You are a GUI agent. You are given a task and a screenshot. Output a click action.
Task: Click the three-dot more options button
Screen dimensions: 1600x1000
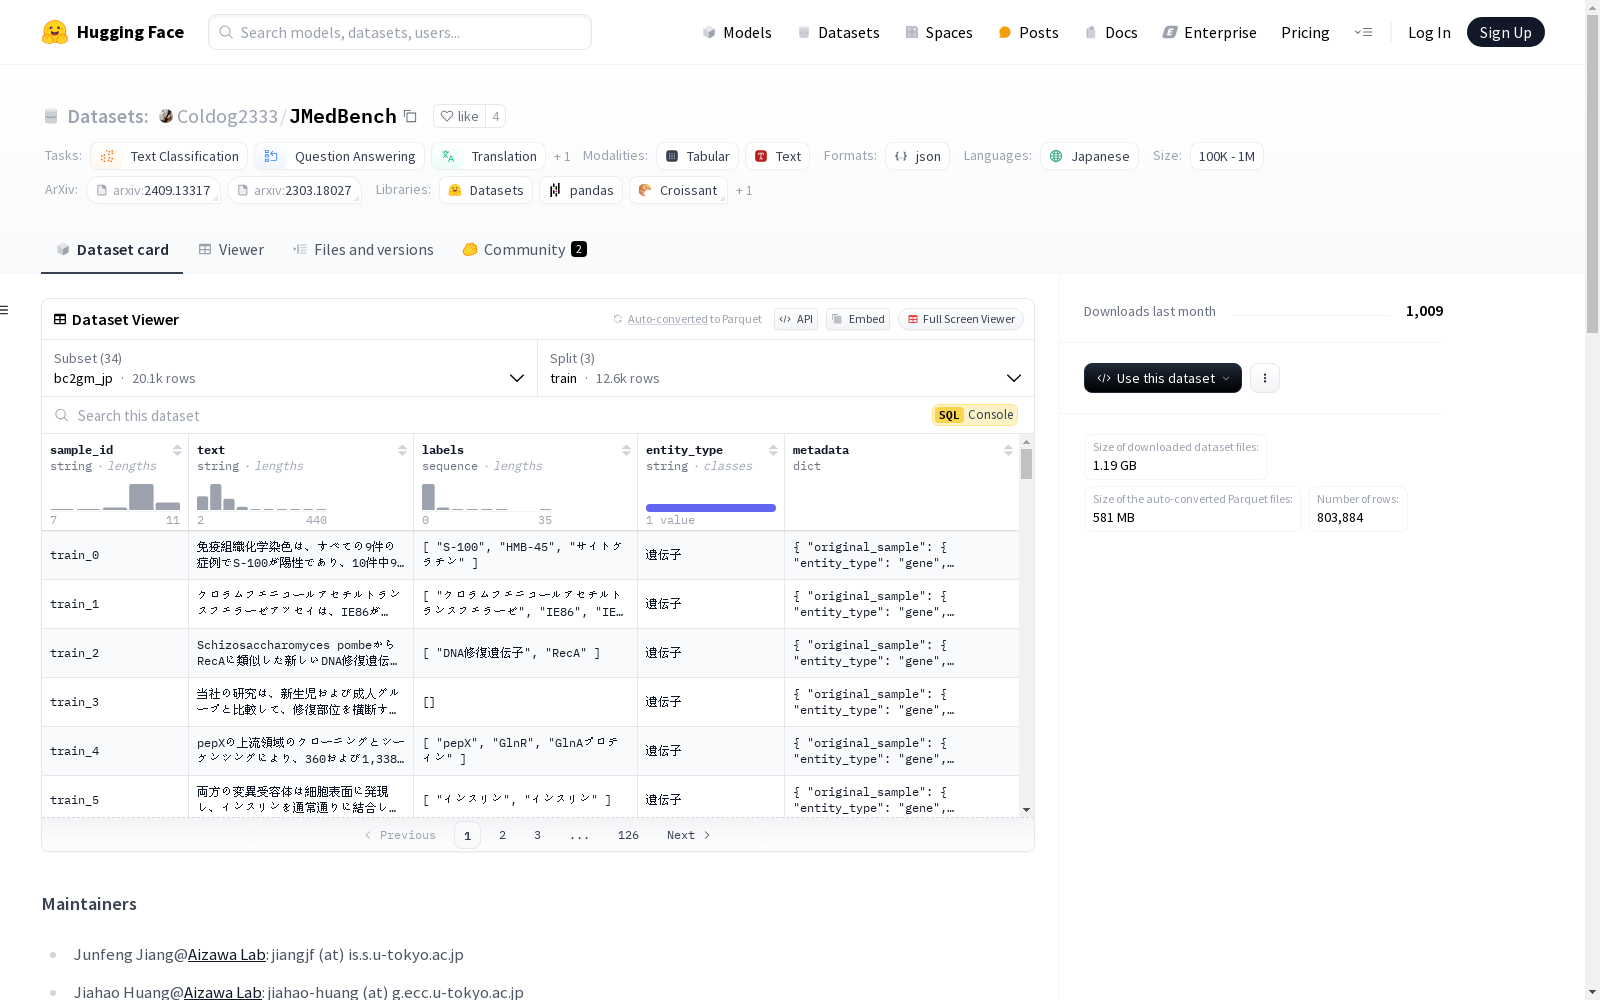(1265, 378)
